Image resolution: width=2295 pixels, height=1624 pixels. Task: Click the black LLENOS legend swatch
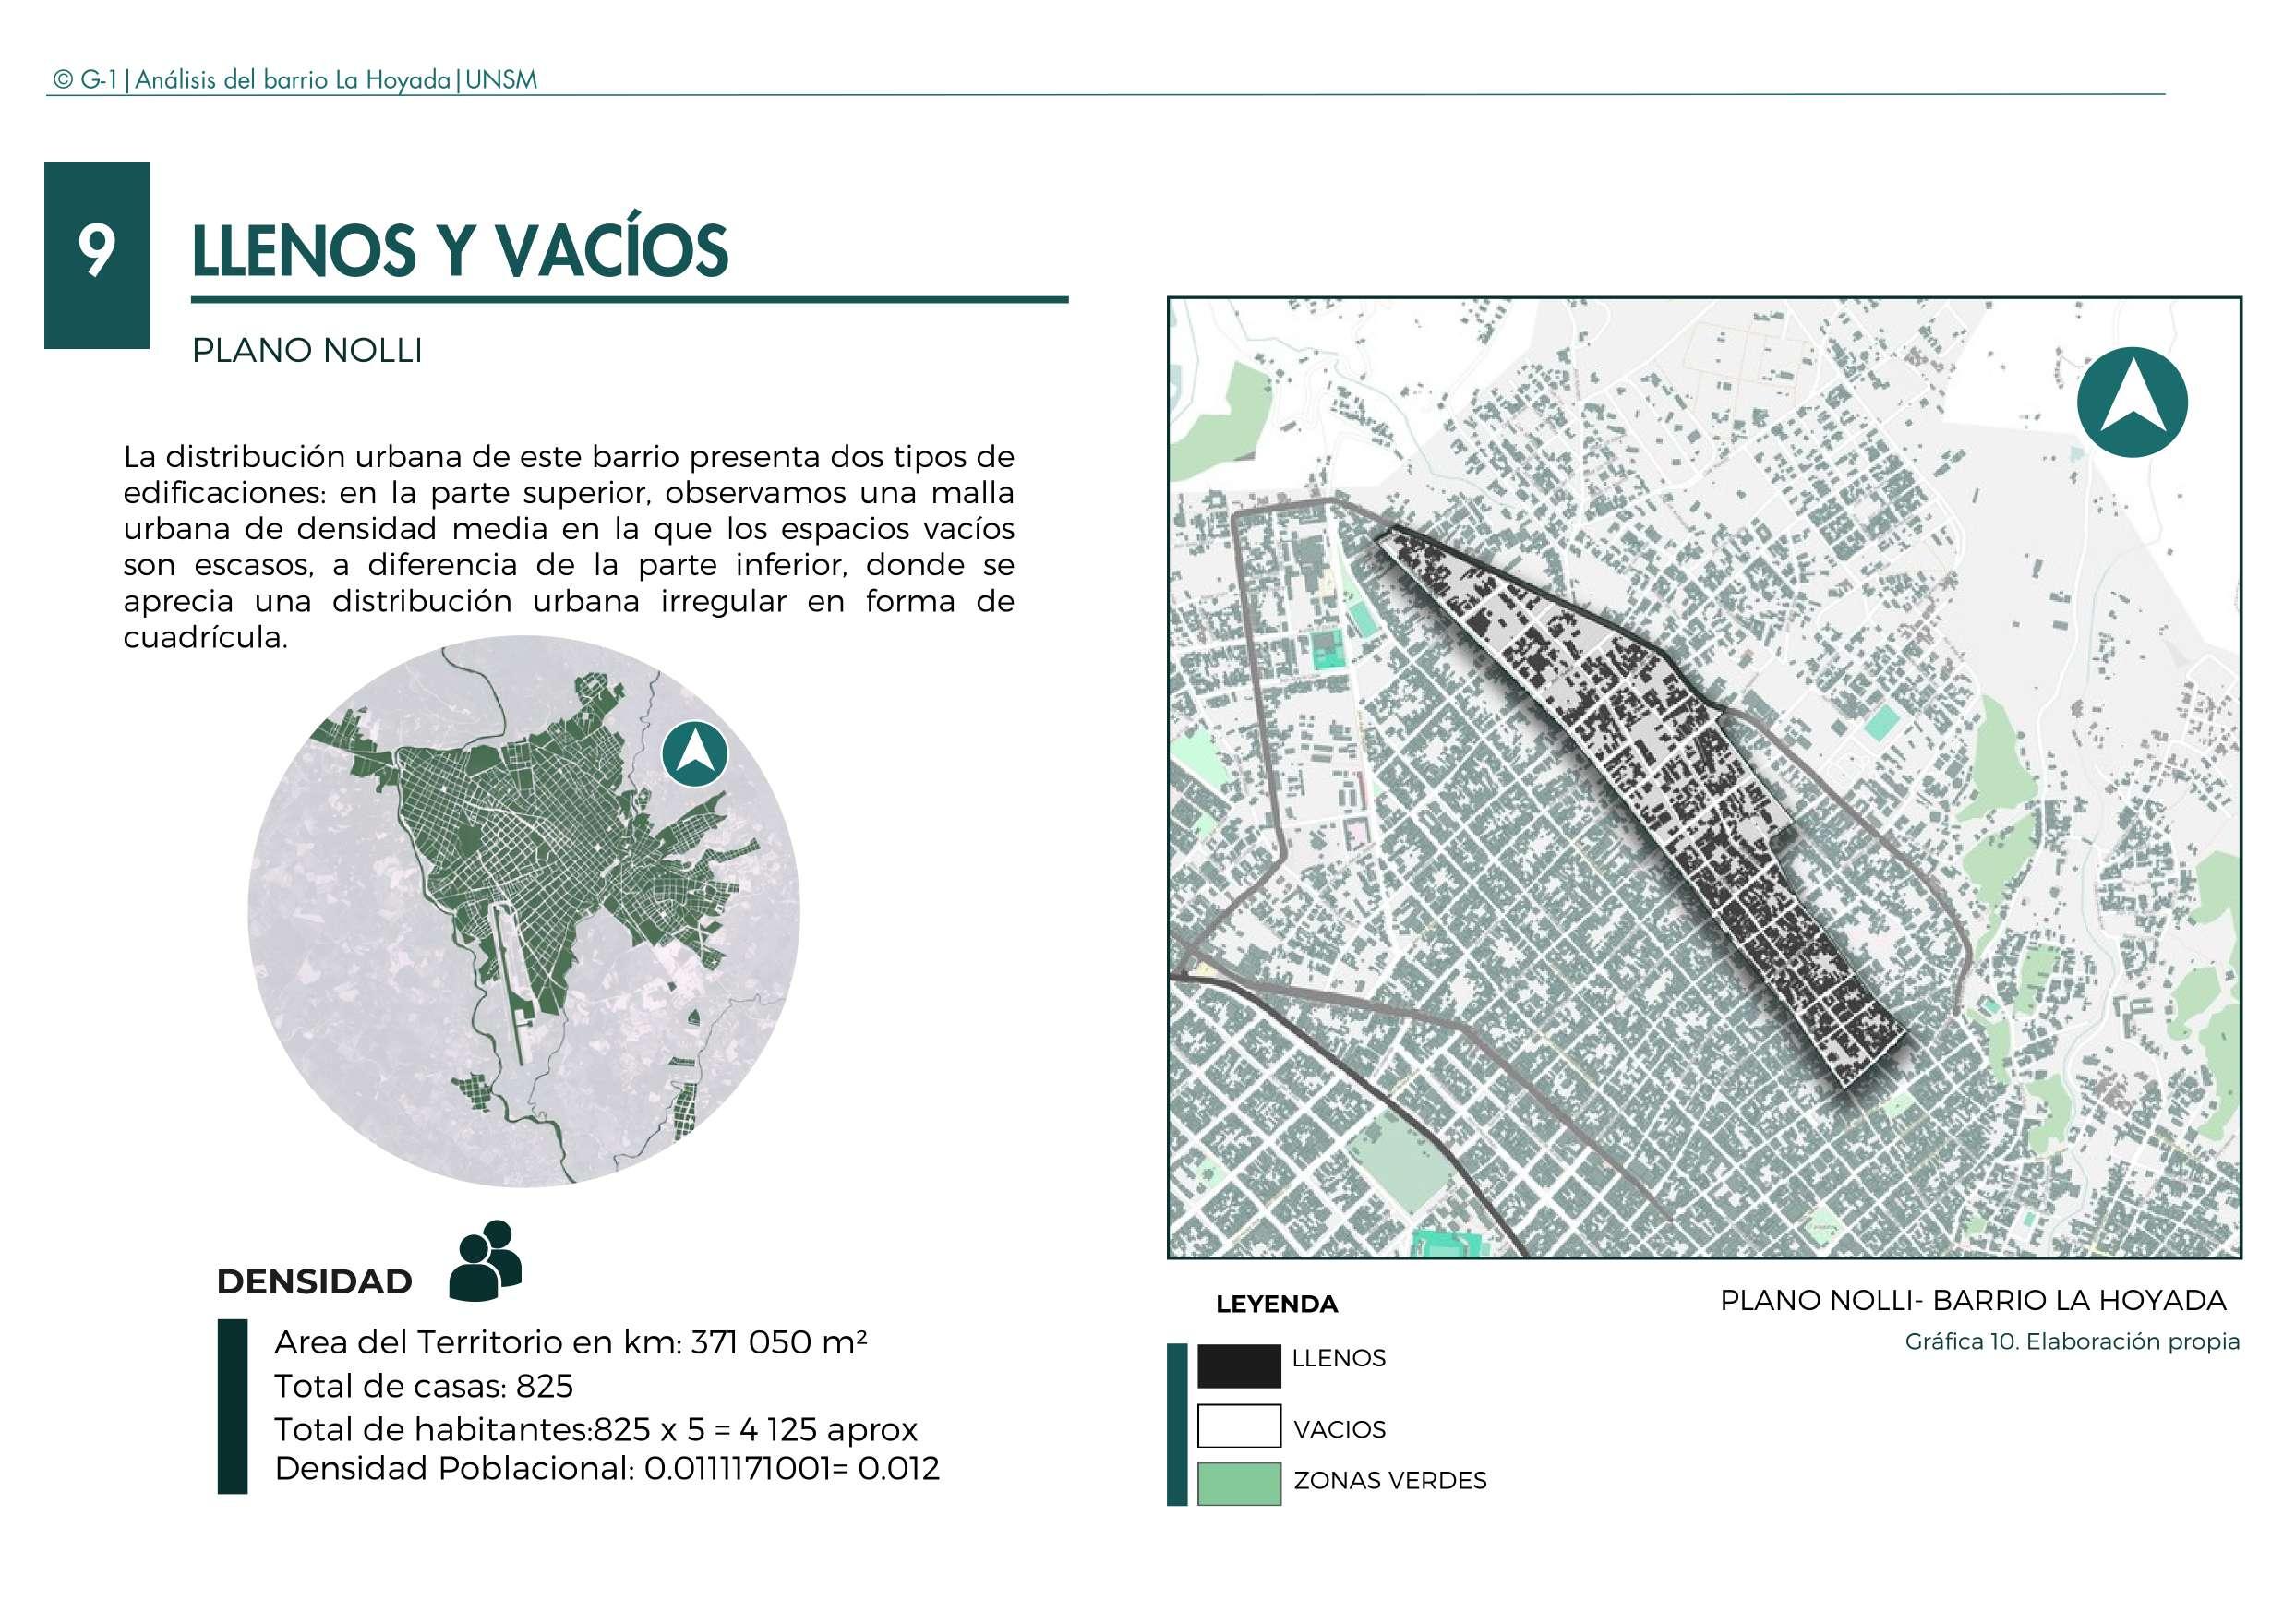(1238, 1366)
